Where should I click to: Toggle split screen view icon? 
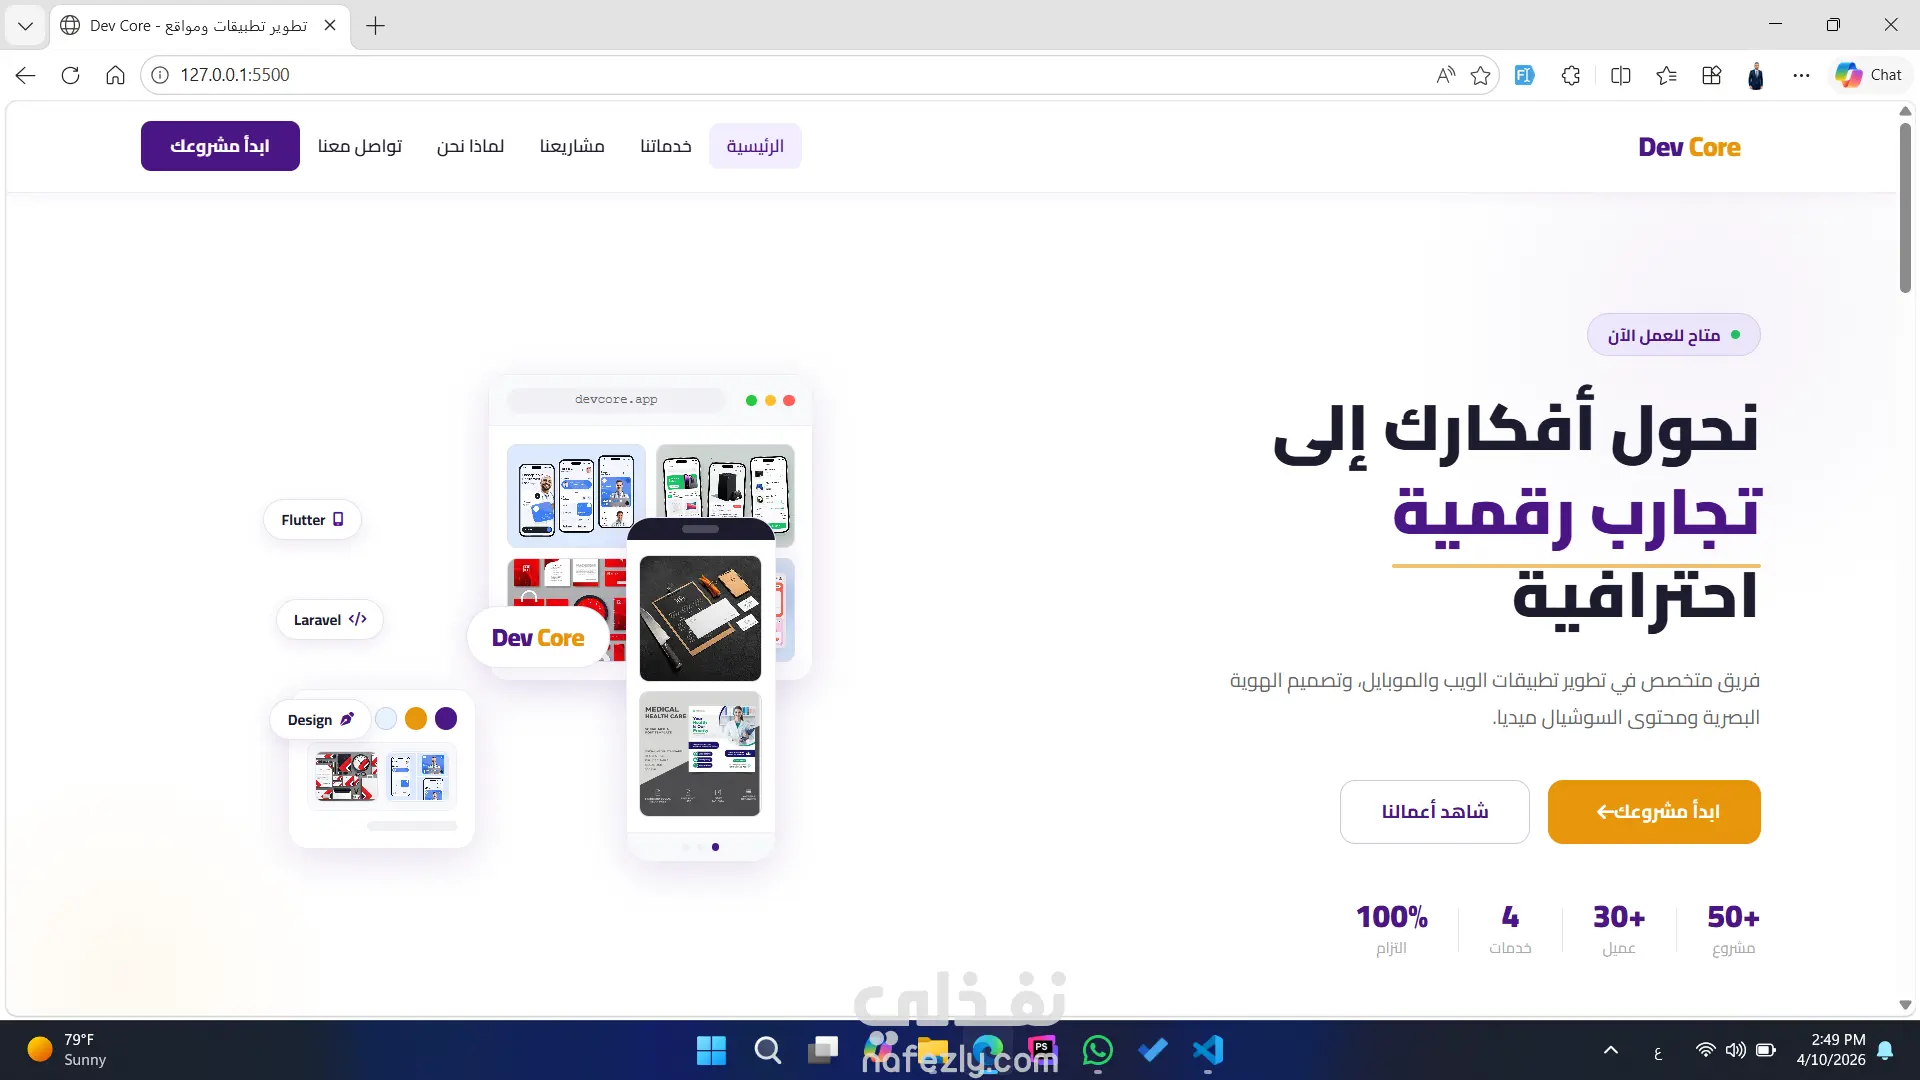point(1621,75)
